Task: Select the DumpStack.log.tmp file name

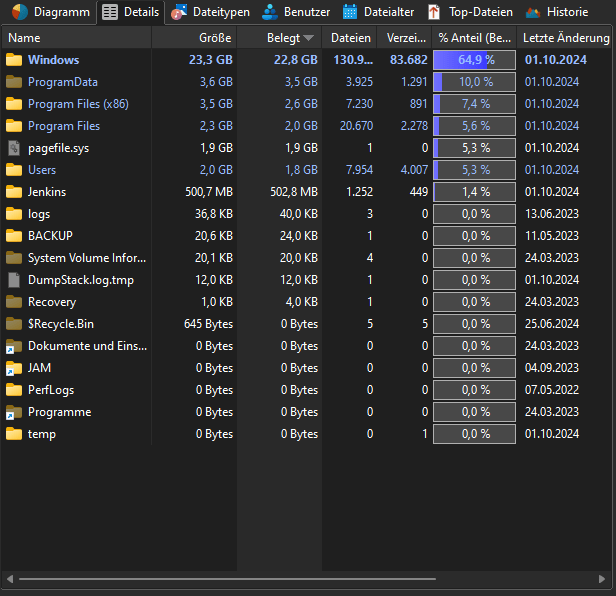Action: [x=81, y=280]
